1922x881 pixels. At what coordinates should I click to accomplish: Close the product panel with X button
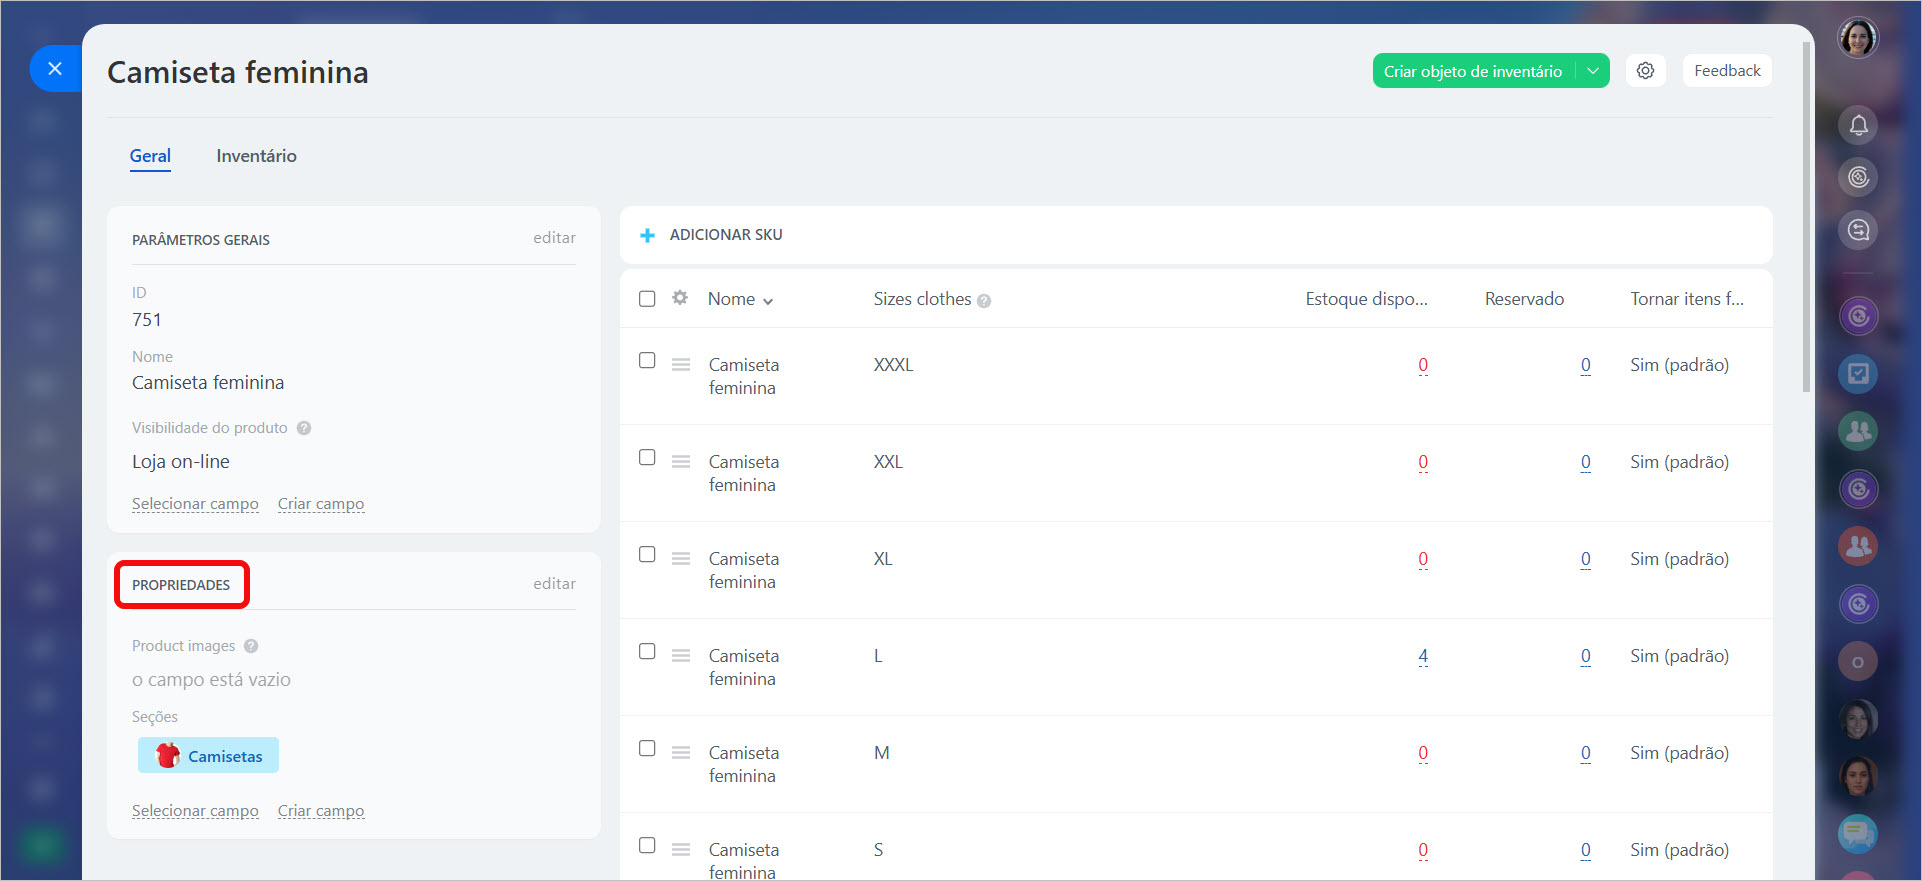pos(55,69)
